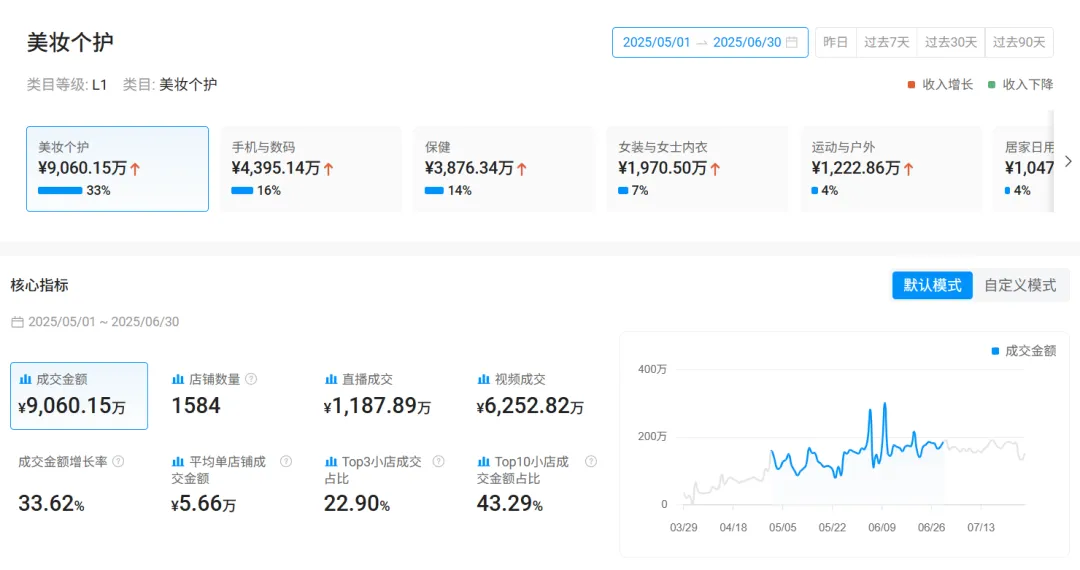Click the 06/09 chart axis label

(x=882, y=527)
